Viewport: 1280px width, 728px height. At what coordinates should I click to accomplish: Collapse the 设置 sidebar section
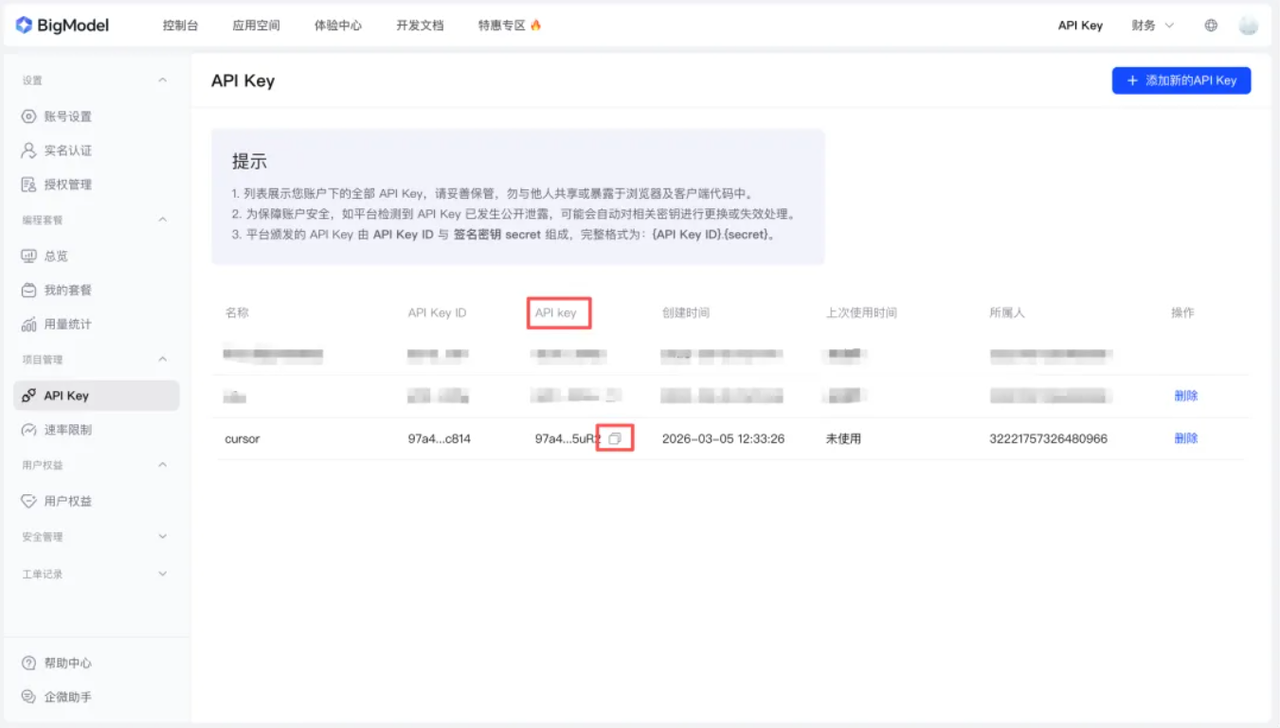pos(163,80)
